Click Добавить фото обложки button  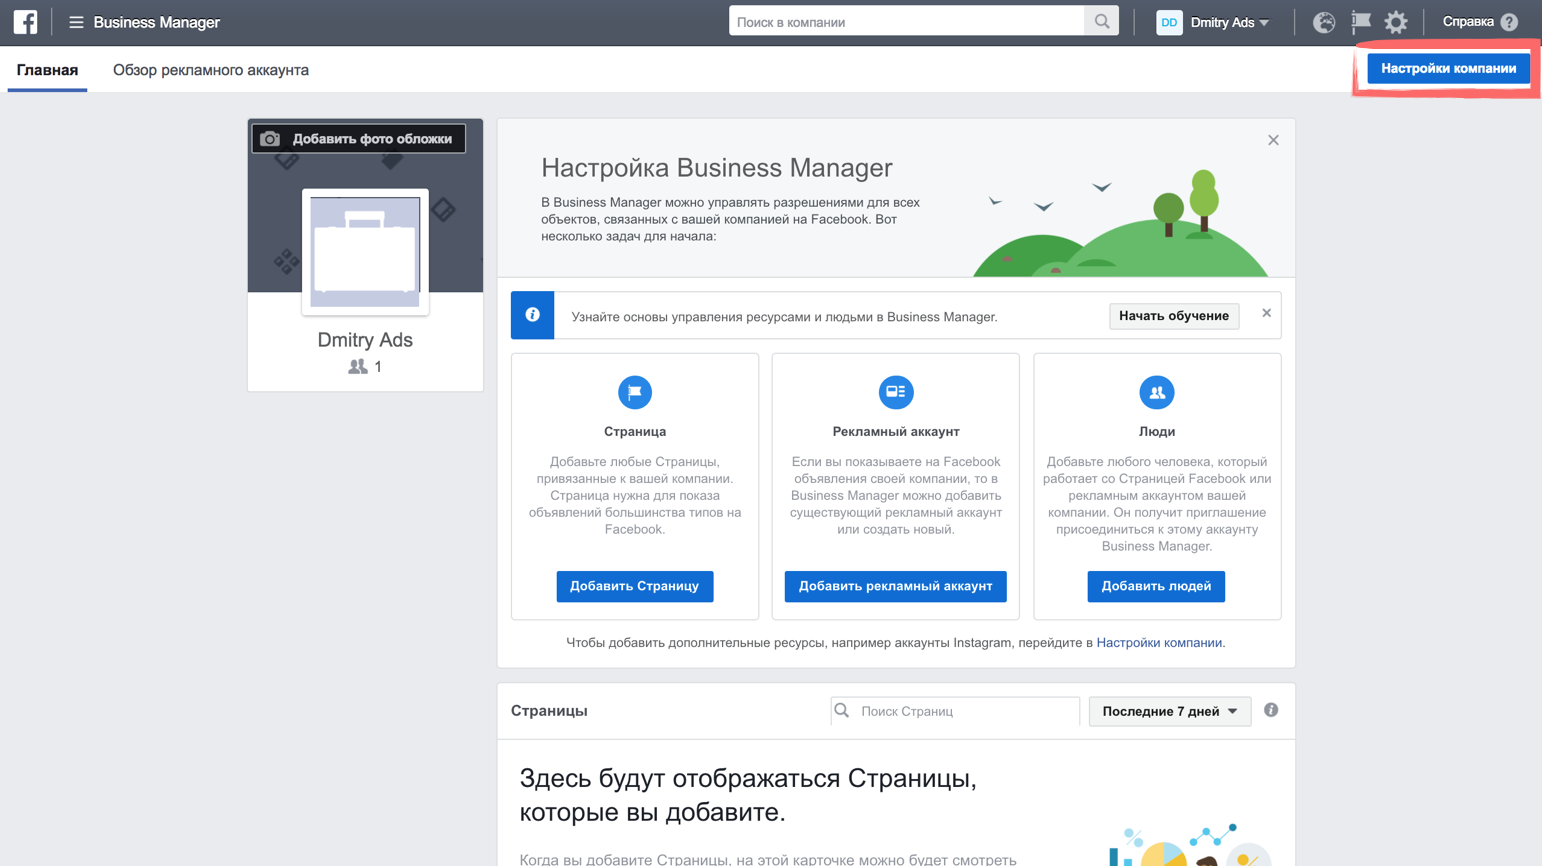point(359,139)
